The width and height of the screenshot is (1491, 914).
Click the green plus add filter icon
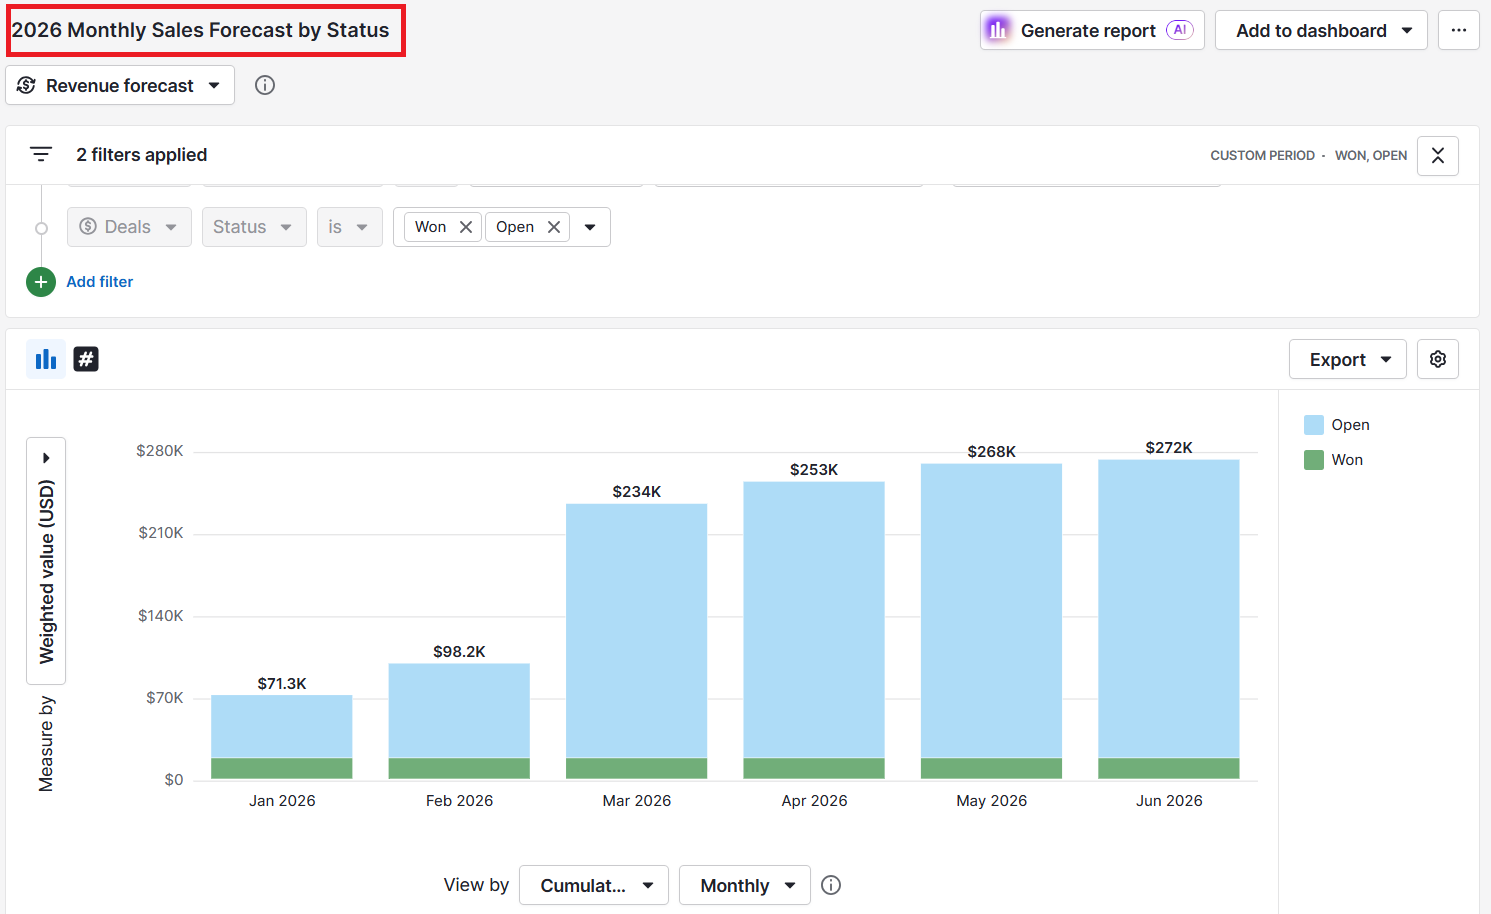(41, 282)
